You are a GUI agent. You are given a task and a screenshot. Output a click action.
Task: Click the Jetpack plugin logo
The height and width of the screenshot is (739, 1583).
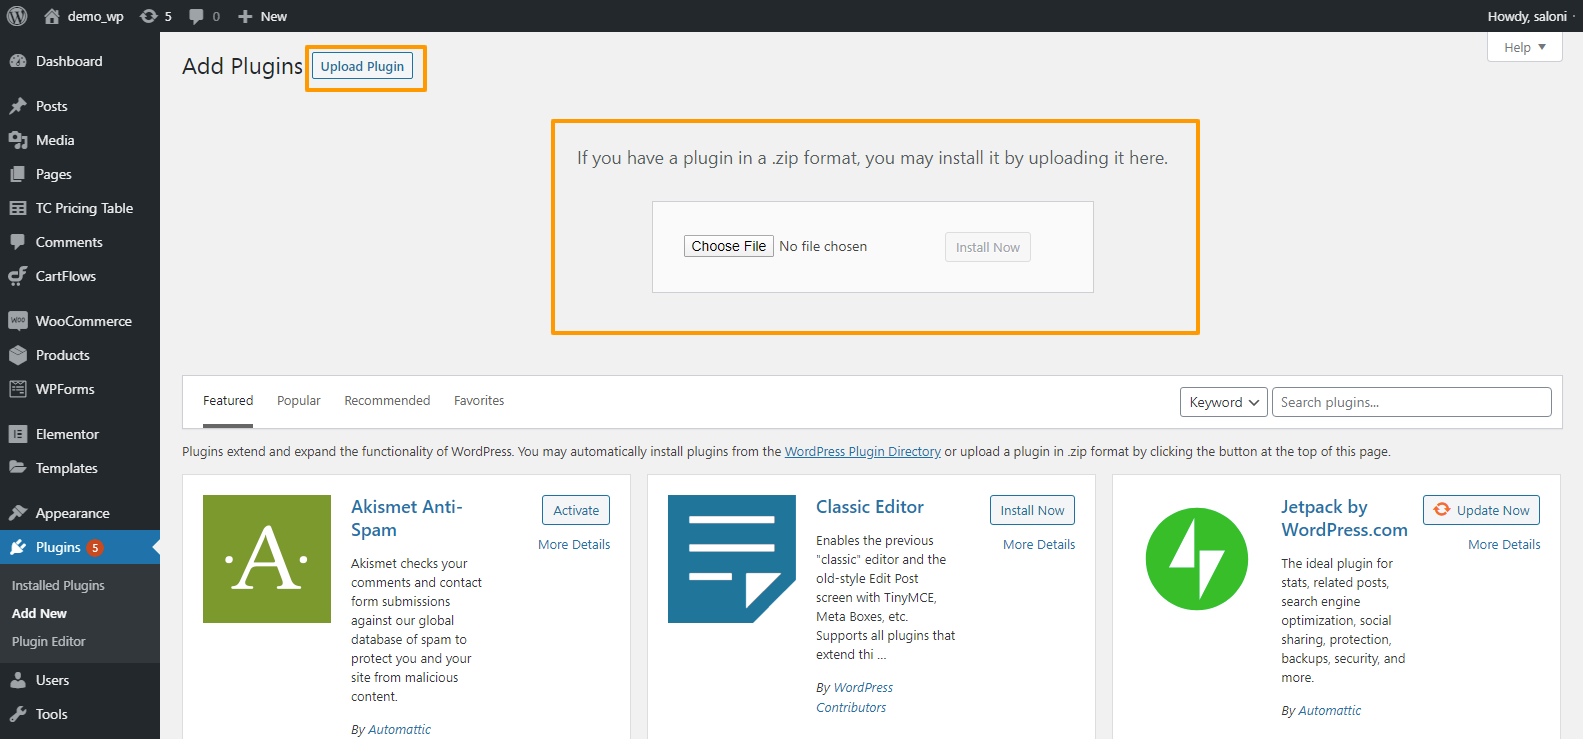pyautogui.click(x=1197, y=559)
